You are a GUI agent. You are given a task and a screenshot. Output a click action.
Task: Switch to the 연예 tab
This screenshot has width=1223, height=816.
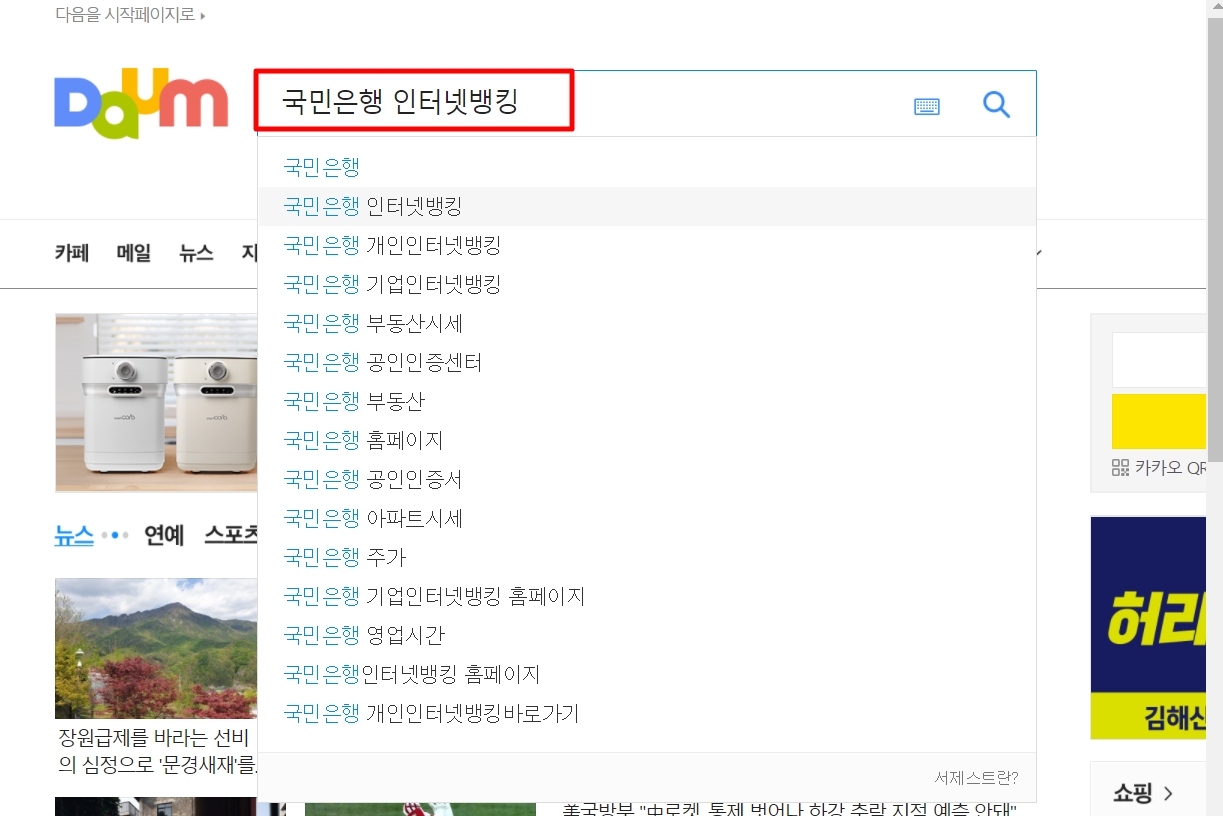pos(164,535)
